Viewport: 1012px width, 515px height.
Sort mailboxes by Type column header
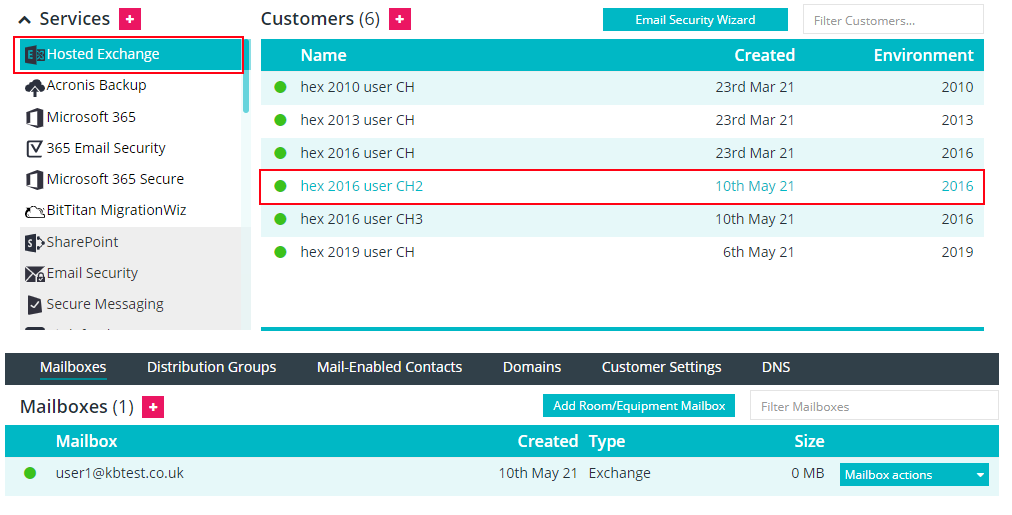(607, 441)
